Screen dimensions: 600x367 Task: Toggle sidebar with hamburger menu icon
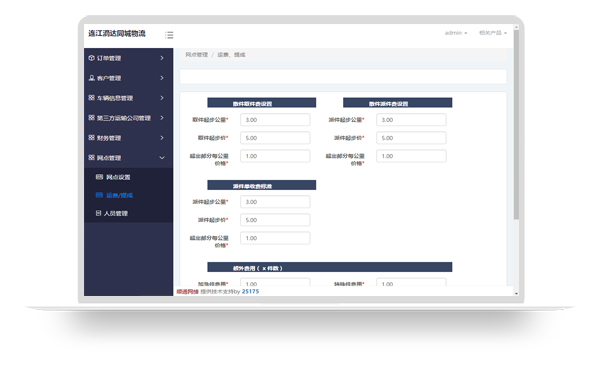[x=169, y=35]
